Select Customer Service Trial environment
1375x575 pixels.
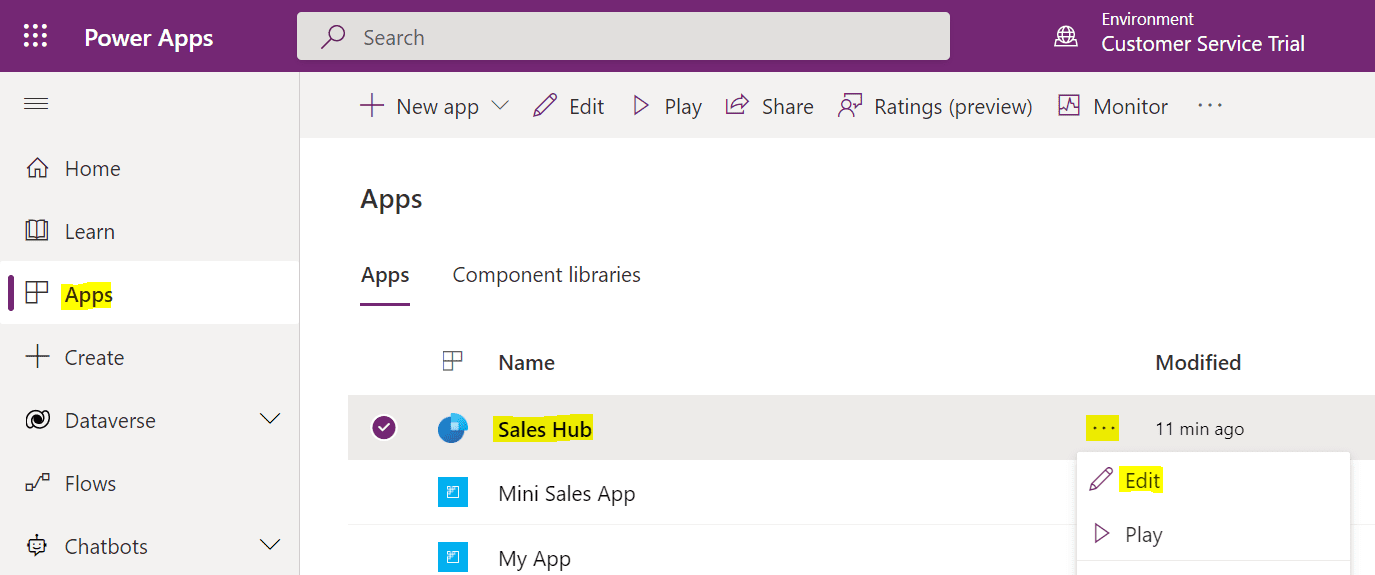pyautogui.click(x=1203, y=44)
